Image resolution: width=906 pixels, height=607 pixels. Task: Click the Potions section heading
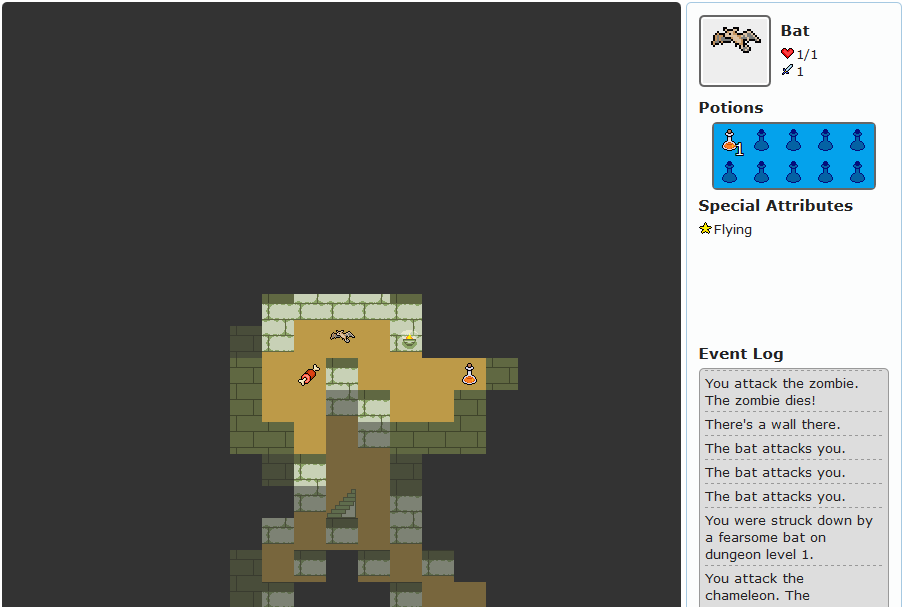(x=730, y=108)
